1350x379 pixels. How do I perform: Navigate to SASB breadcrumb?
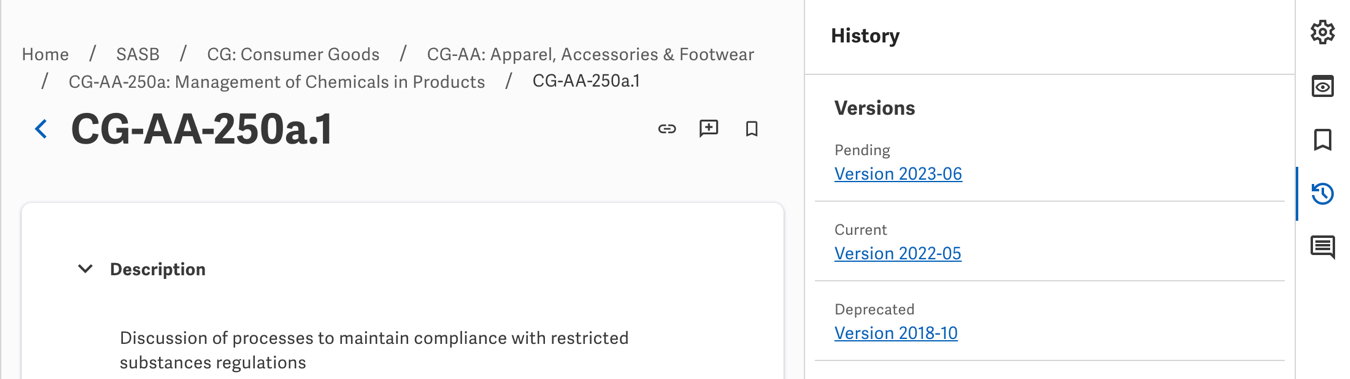tap(138, 54)
